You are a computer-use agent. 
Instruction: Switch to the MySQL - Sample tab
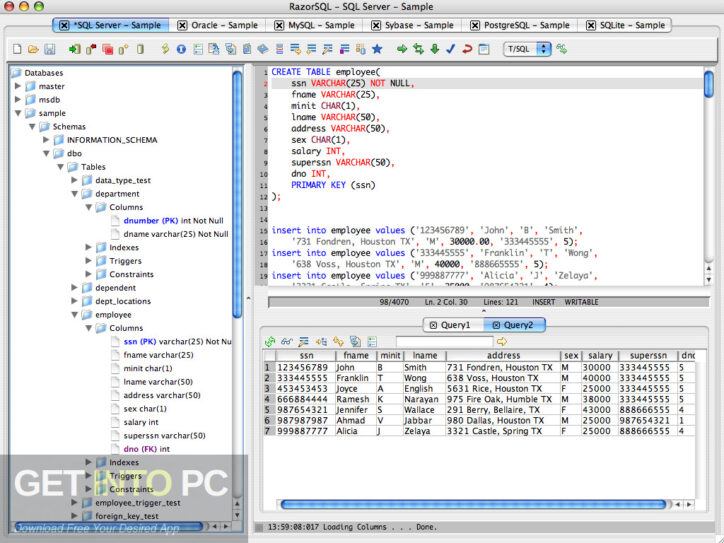tap(315, 25)
